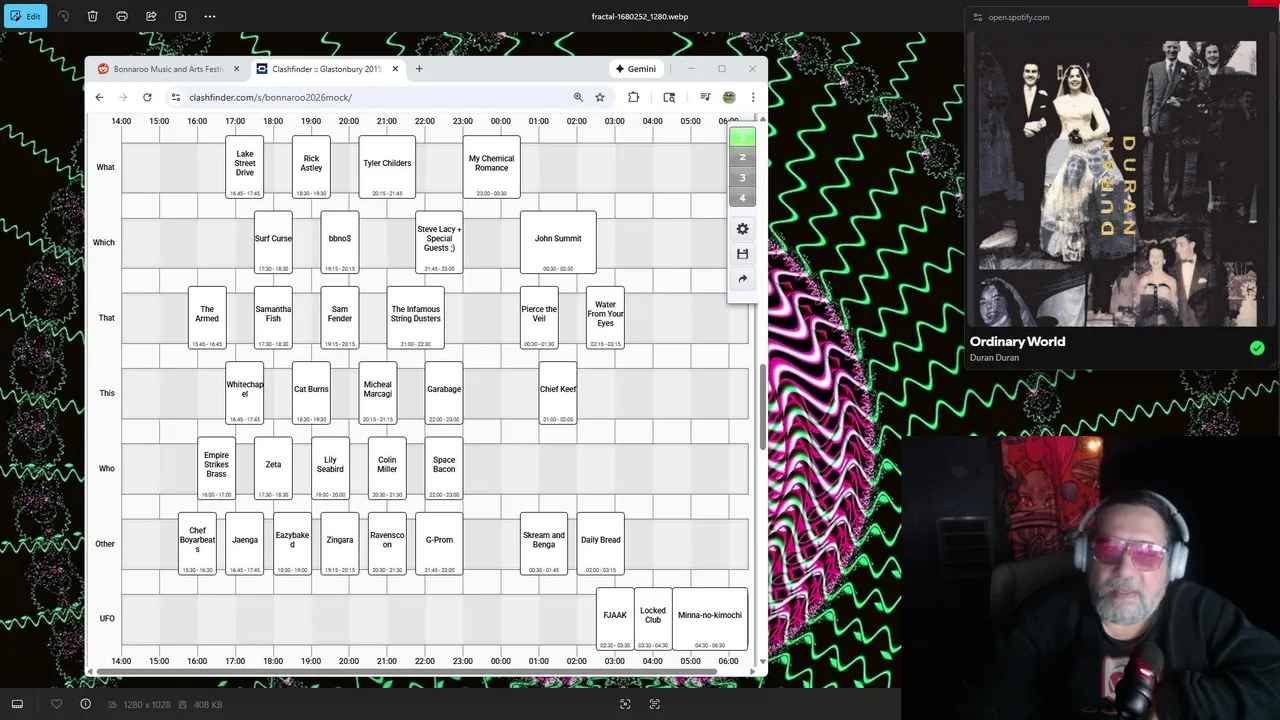This screenshot has width=1280, height=720.
Task: Open Chrome's three-dot menu
Action: (753, 97)
